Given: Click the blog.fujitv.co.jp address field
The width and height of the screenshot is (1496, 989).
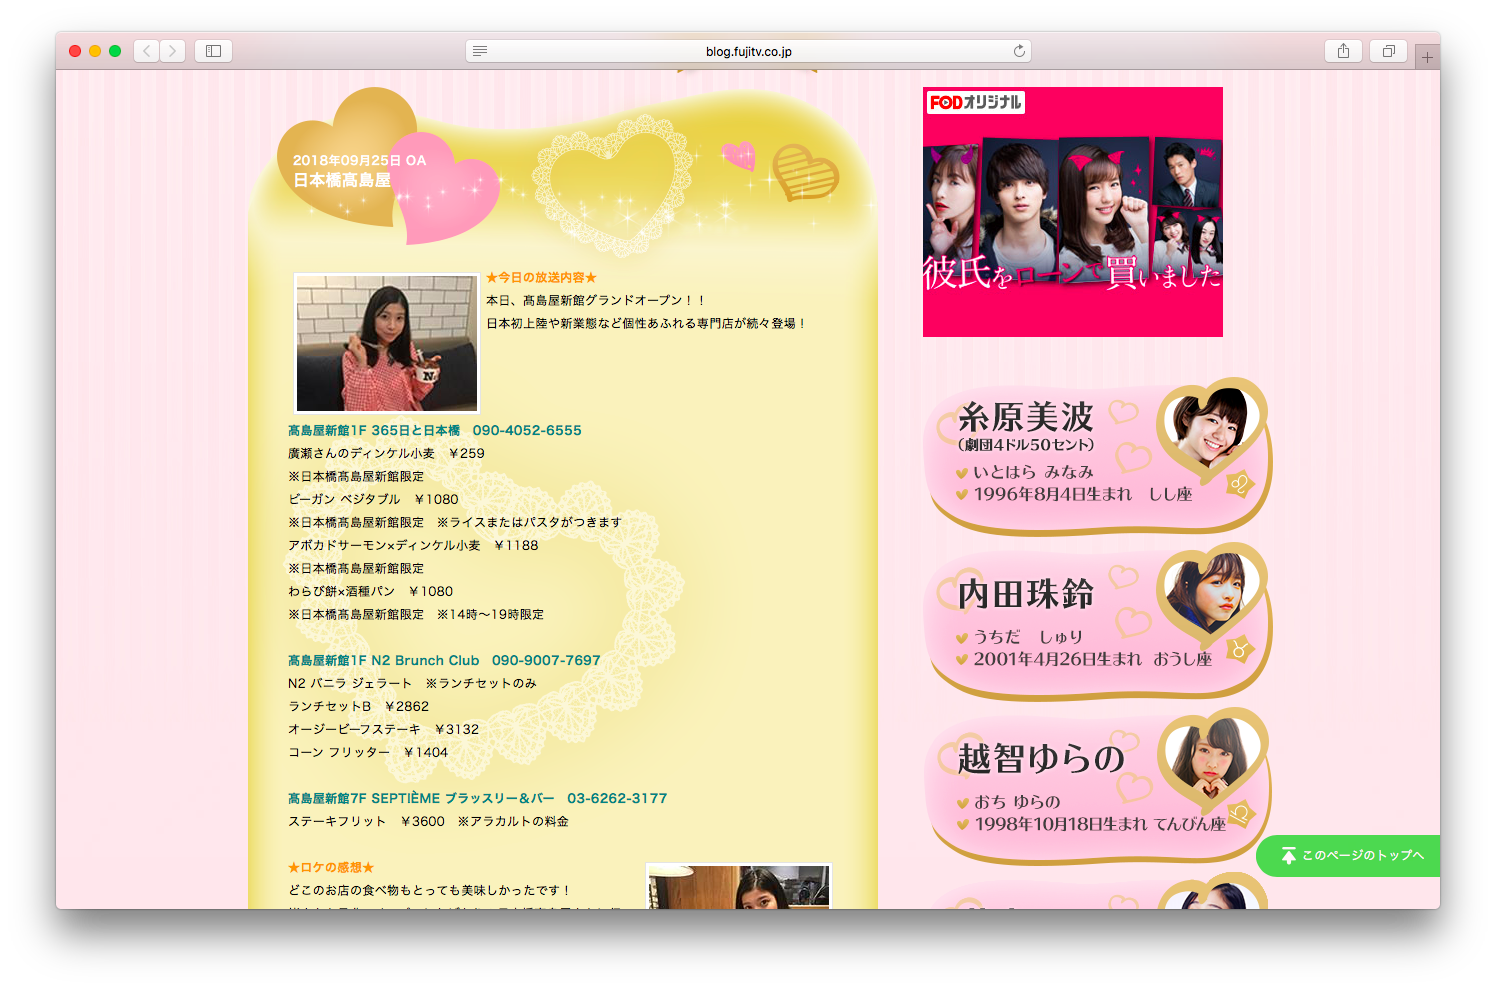Looking at the screenshot, I should point(748,51).
